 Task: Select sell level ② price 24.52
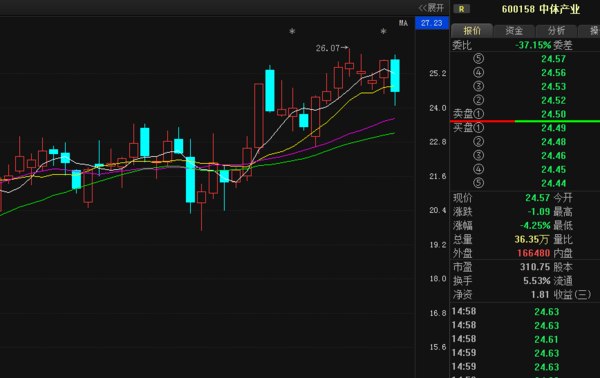[x=553, y=100]
